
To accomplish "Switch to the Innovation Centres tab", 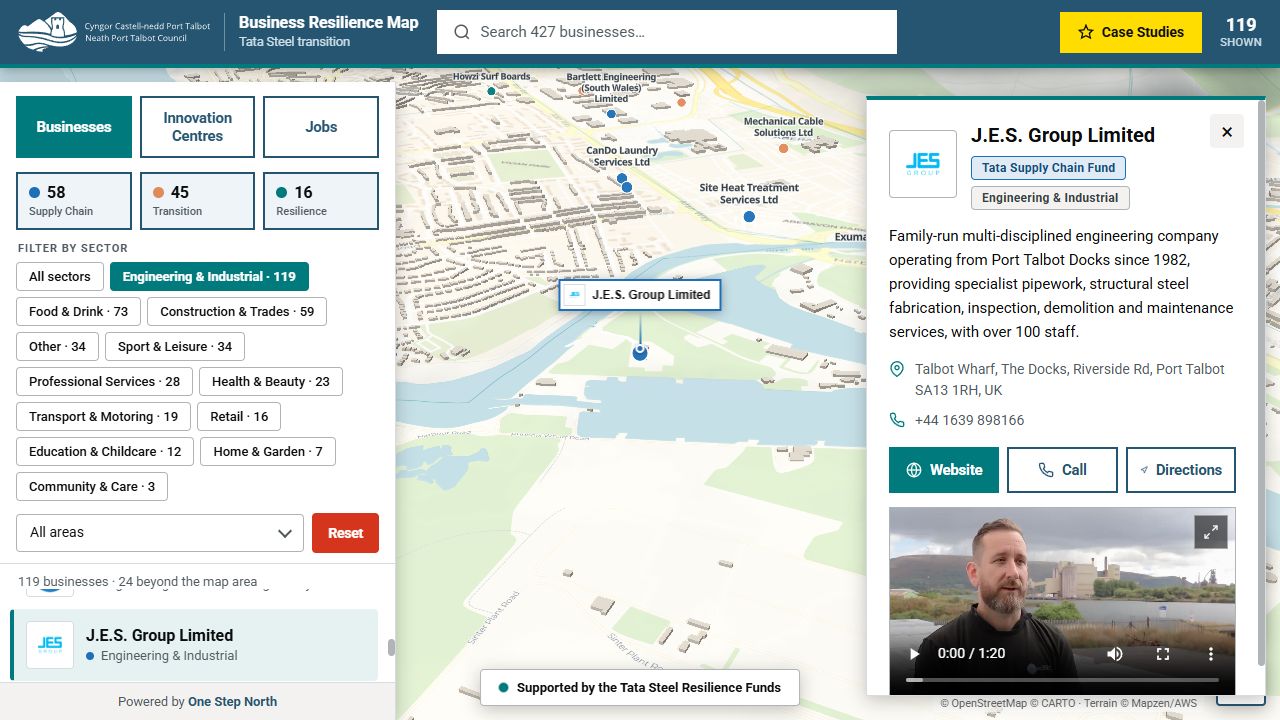I will (x=197, y=127).
